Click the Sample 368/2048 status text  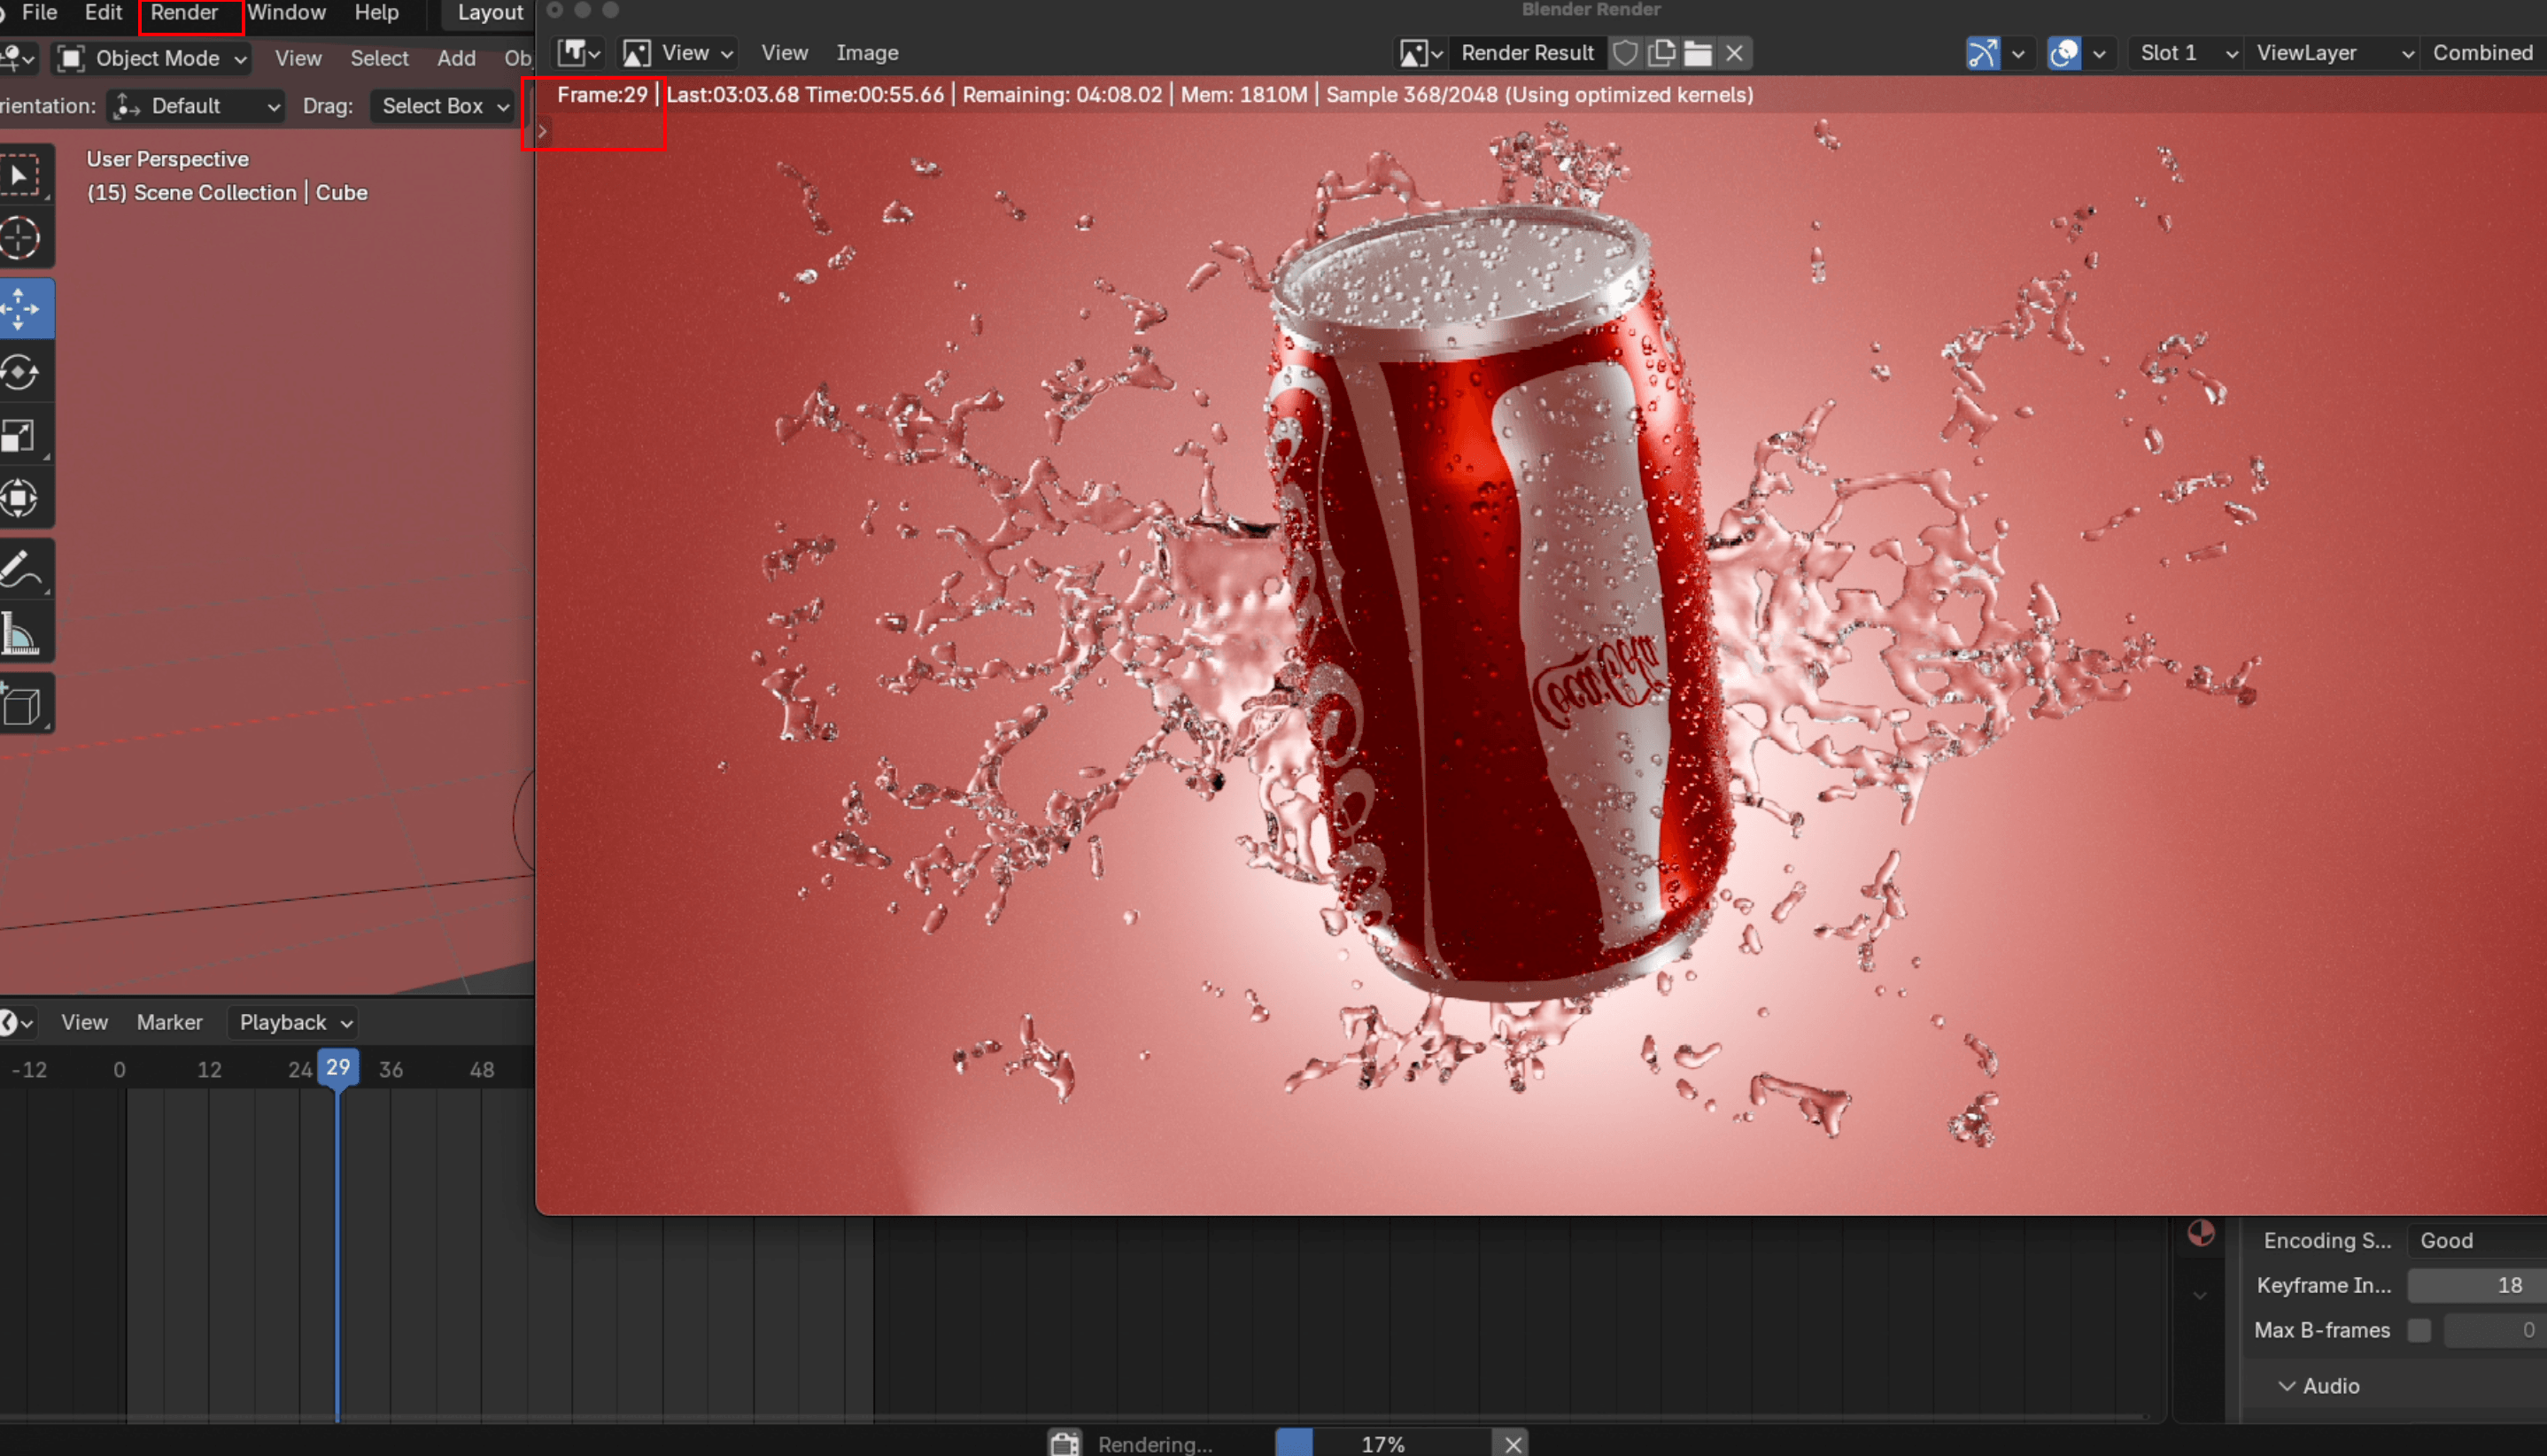pyautogui.click(x=1412, y=95)
